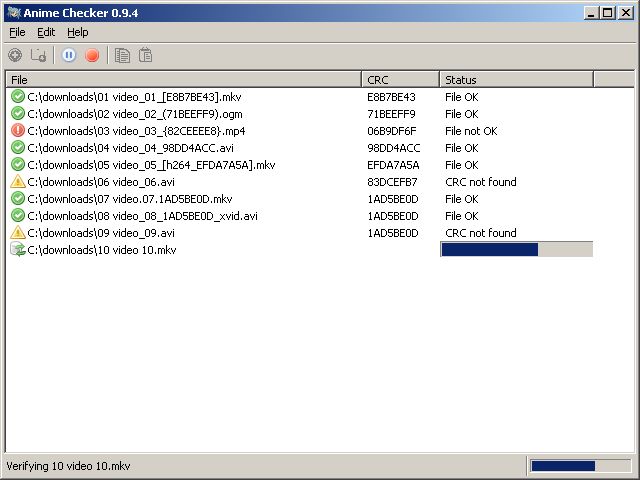The image size is (640, 480).
Task: Click yellow warning icon of video_06.avi
Action: tap(18, 182)
